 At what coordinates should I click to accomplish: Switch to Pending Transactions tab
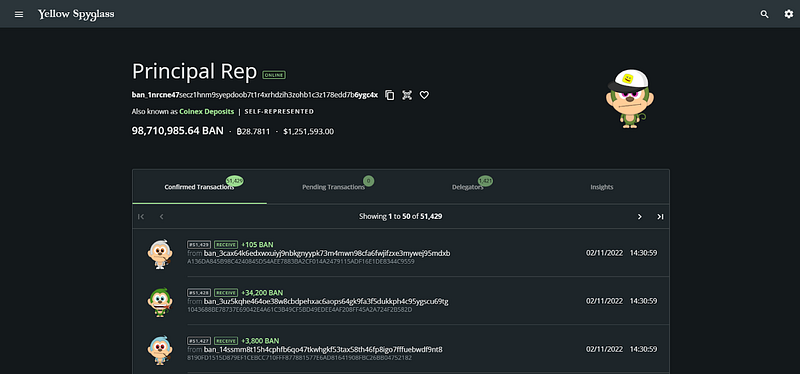(x=333, y=187)
